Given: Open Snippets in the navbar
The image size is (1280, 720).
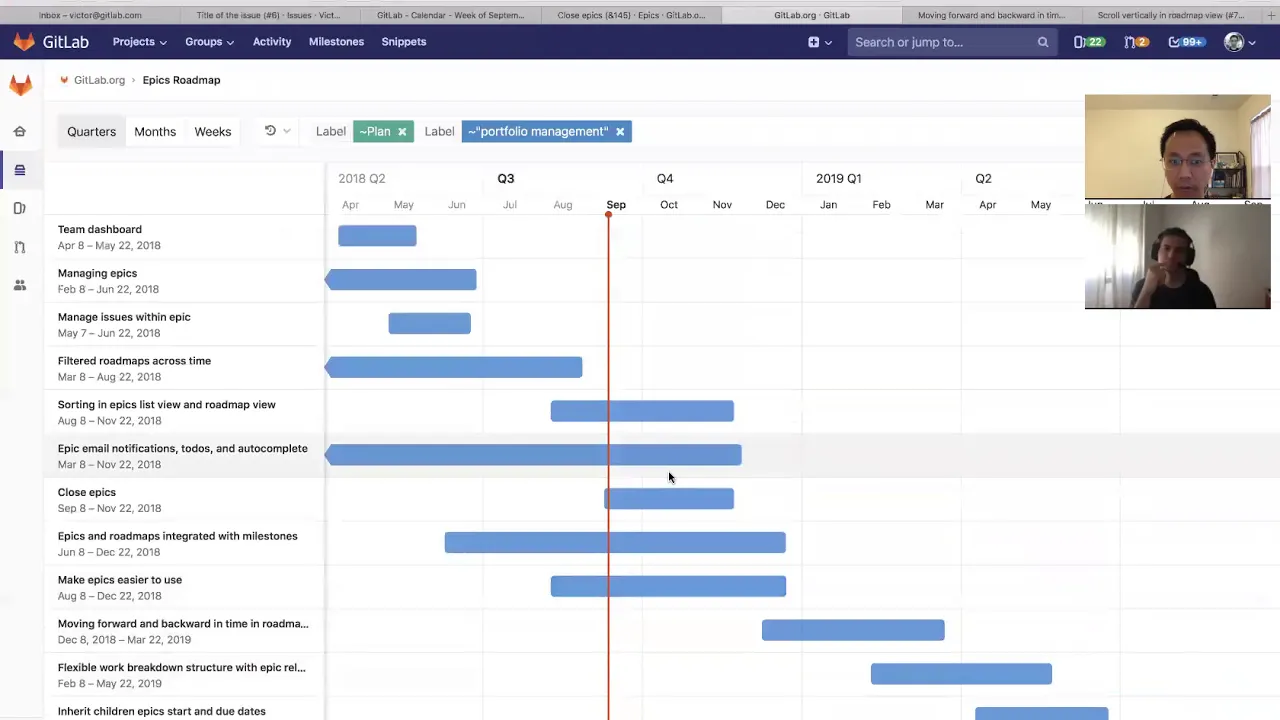Looking at the screenshot, I should point(404,42).
